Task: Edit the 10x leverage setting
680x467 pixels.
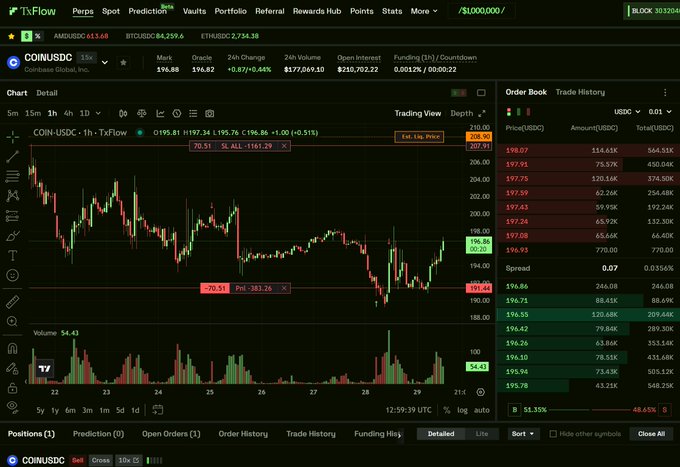Action: coord(128,460)
